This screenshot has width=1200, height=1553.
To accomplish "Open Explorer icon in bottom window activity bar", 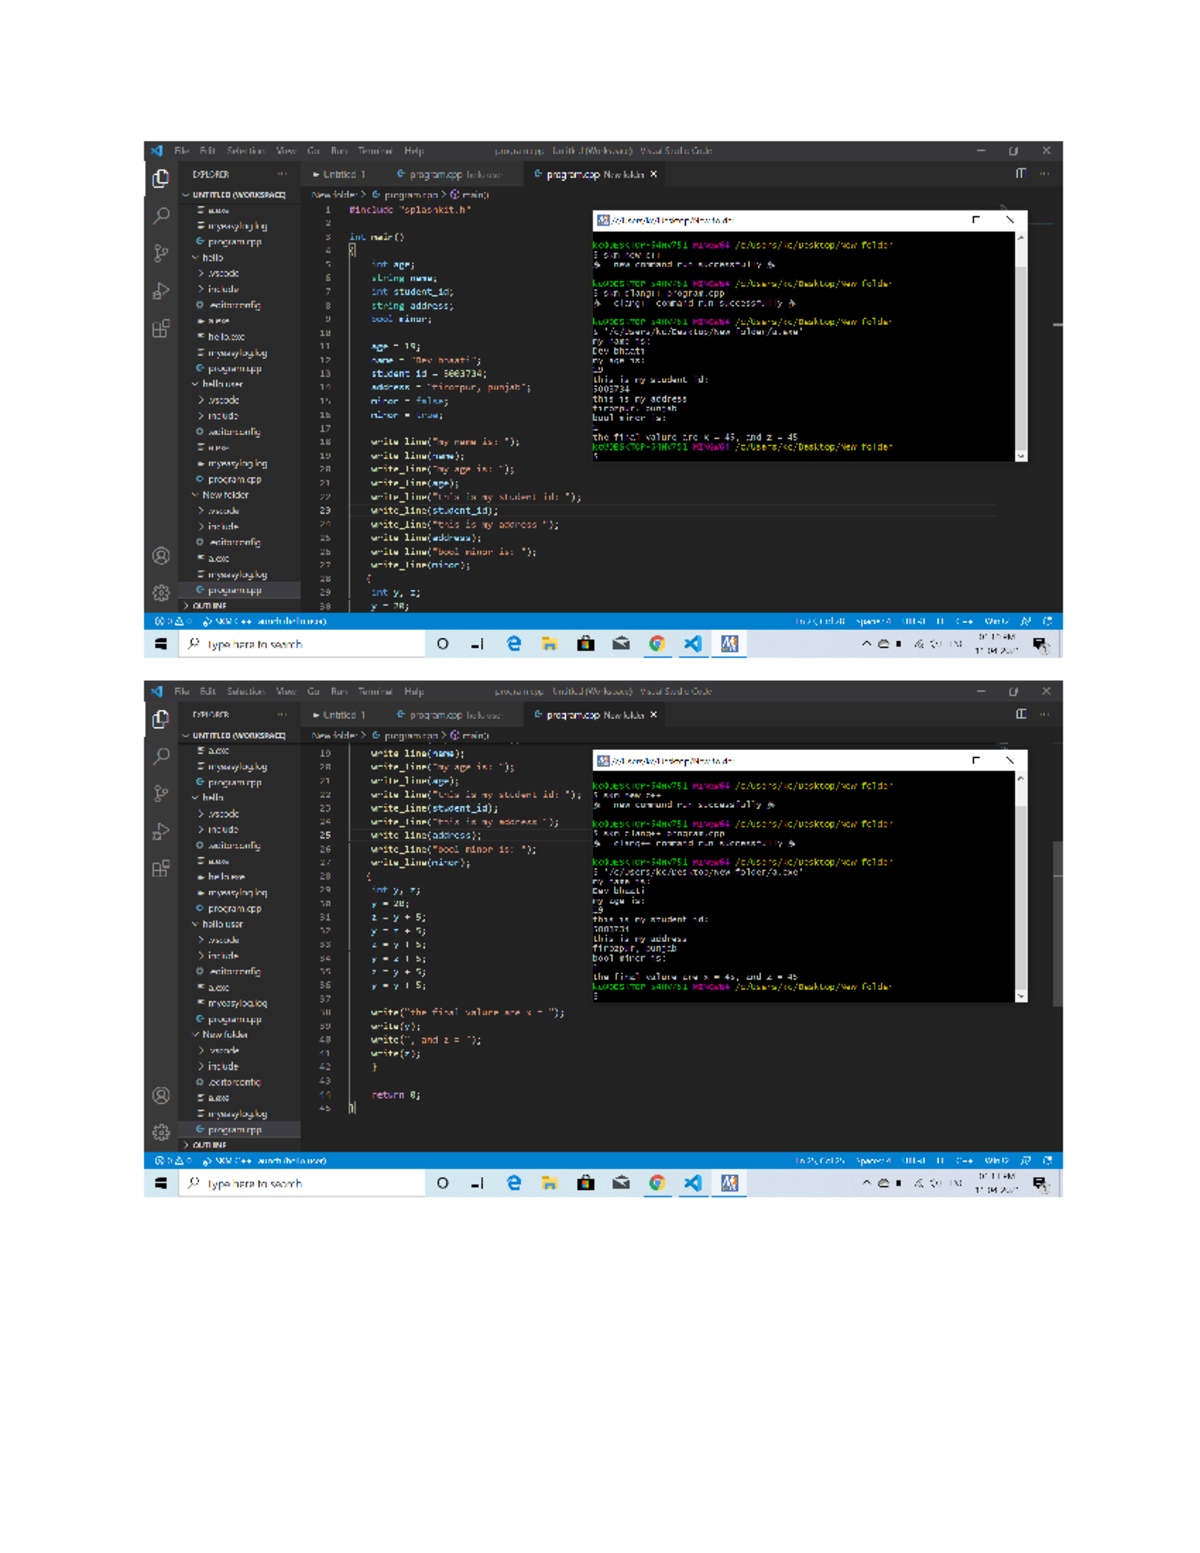I will coord(161,719).
